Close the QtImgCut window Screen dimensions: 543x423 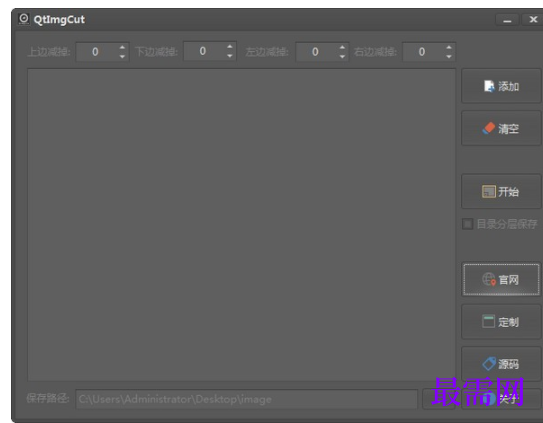(533, 20)
